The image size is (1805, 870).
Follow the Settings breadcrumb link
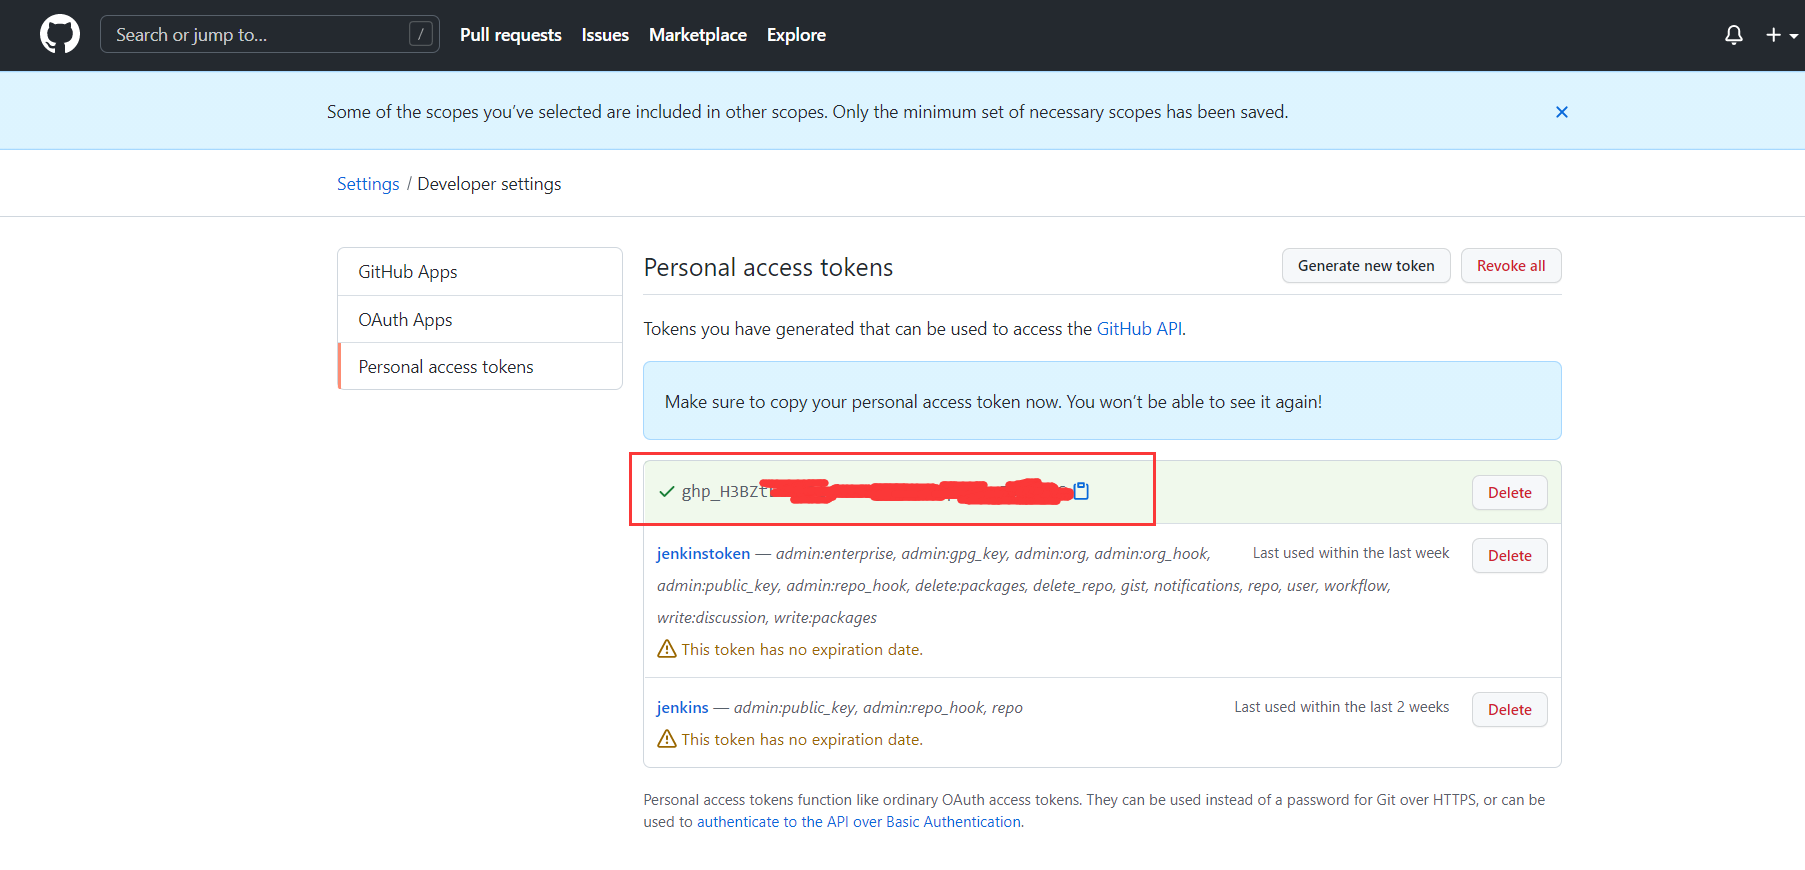[368, 184]
